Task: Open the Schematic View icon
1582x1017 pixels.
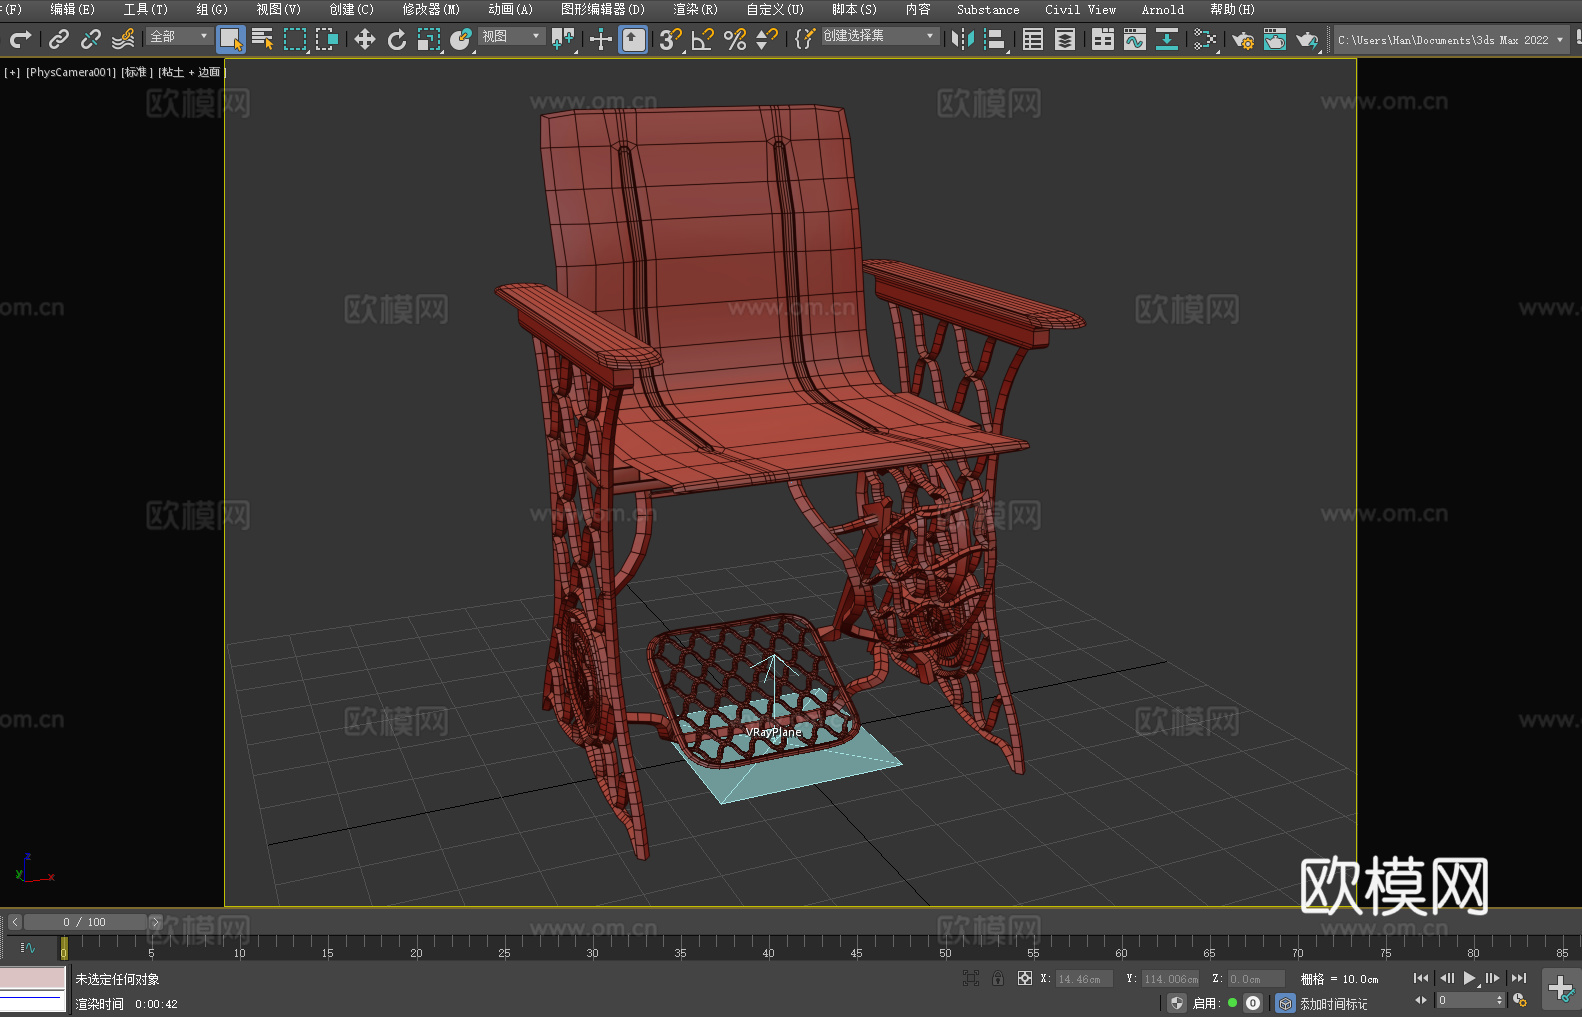Action: tap(1167, 40)
